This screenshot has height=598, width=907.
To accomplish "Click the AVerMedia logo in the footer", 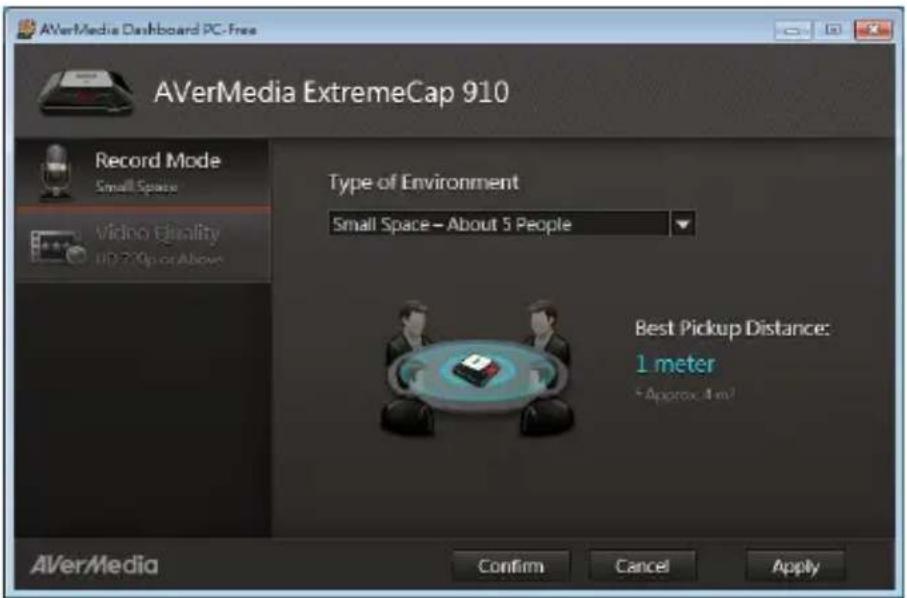I will click(x=94, y=565).
